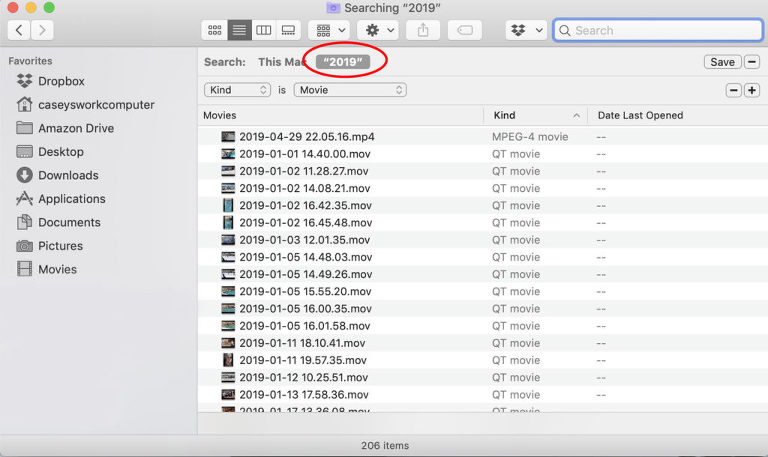Switch to gallery view
Image resolution: width=768 pixels, height=457 pixels.
(x=288, y=30)
